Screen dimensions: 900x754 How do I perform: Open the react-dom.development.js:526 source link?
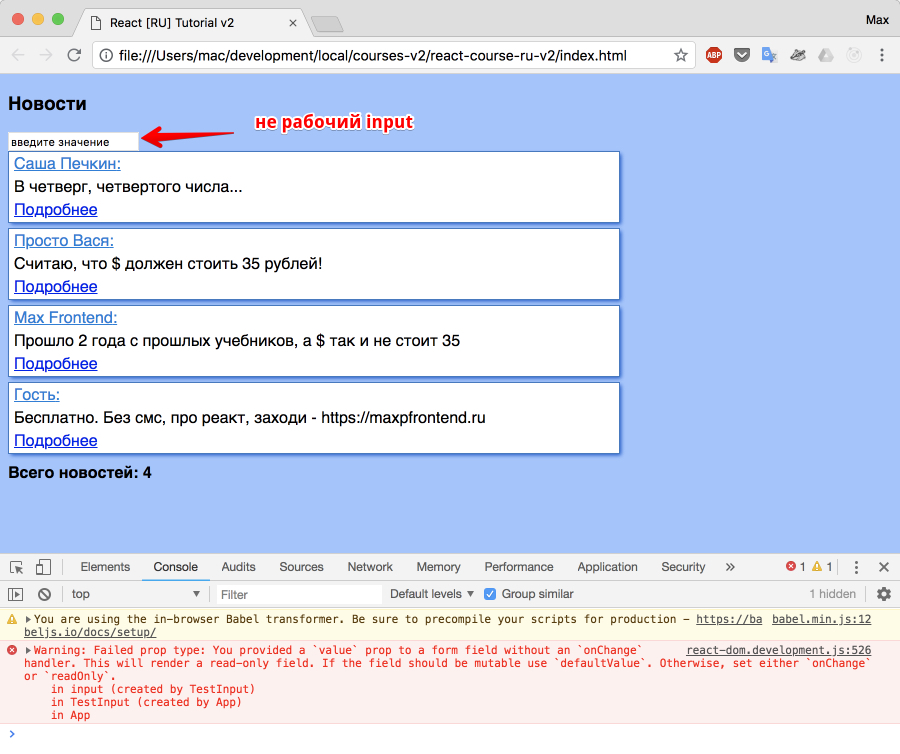pos(778,650)
